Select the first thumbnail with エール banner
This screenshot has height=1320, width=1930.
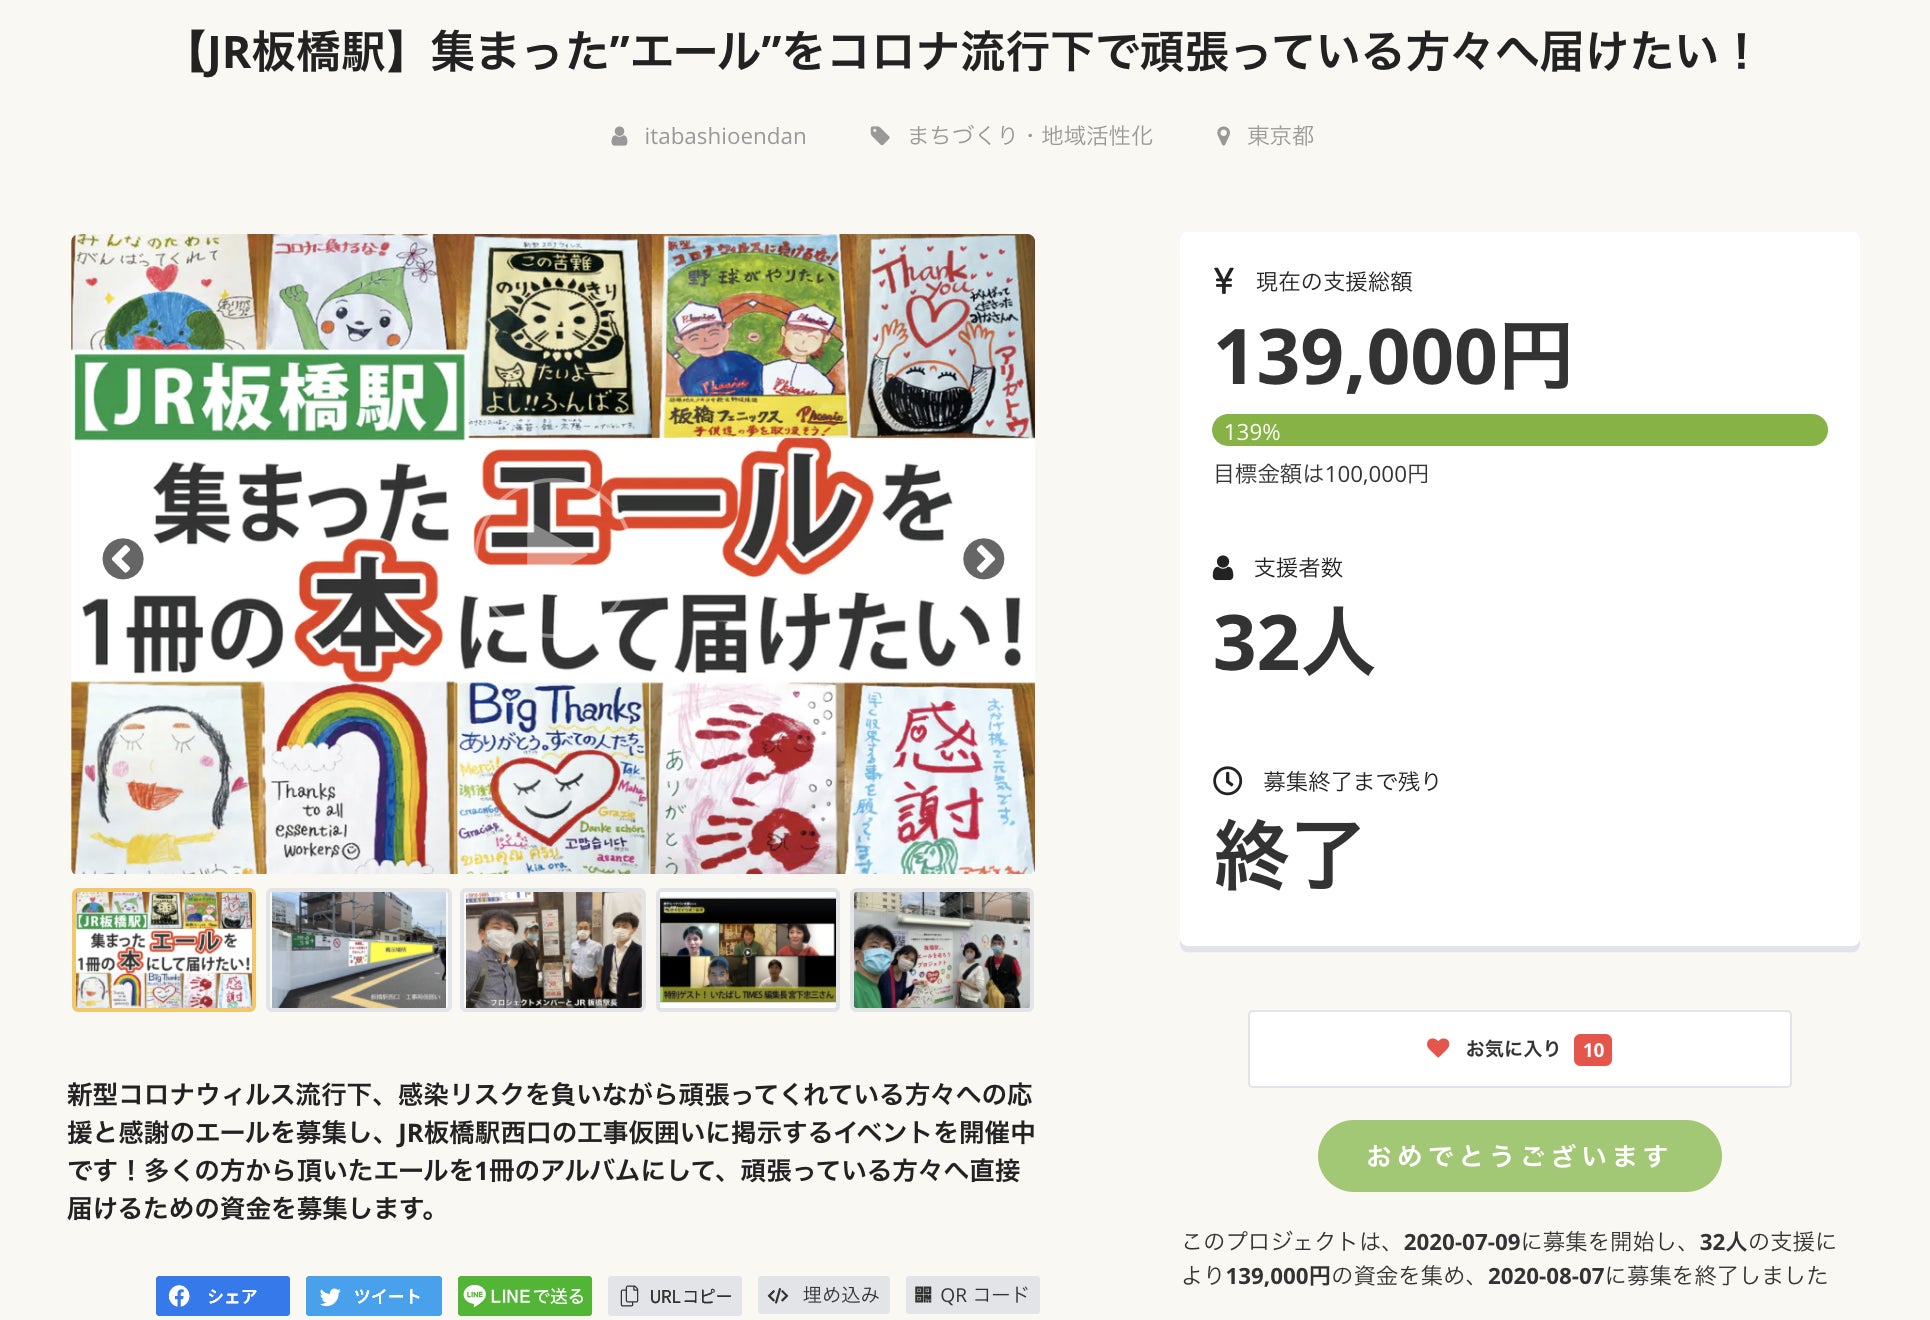[164, 950]
